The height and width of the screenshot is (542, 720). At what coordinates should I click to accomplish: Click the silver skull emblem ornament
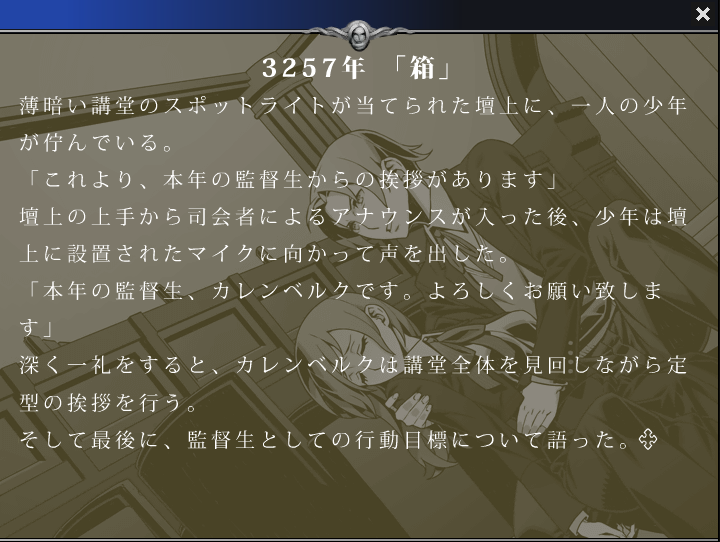point(359,34)
